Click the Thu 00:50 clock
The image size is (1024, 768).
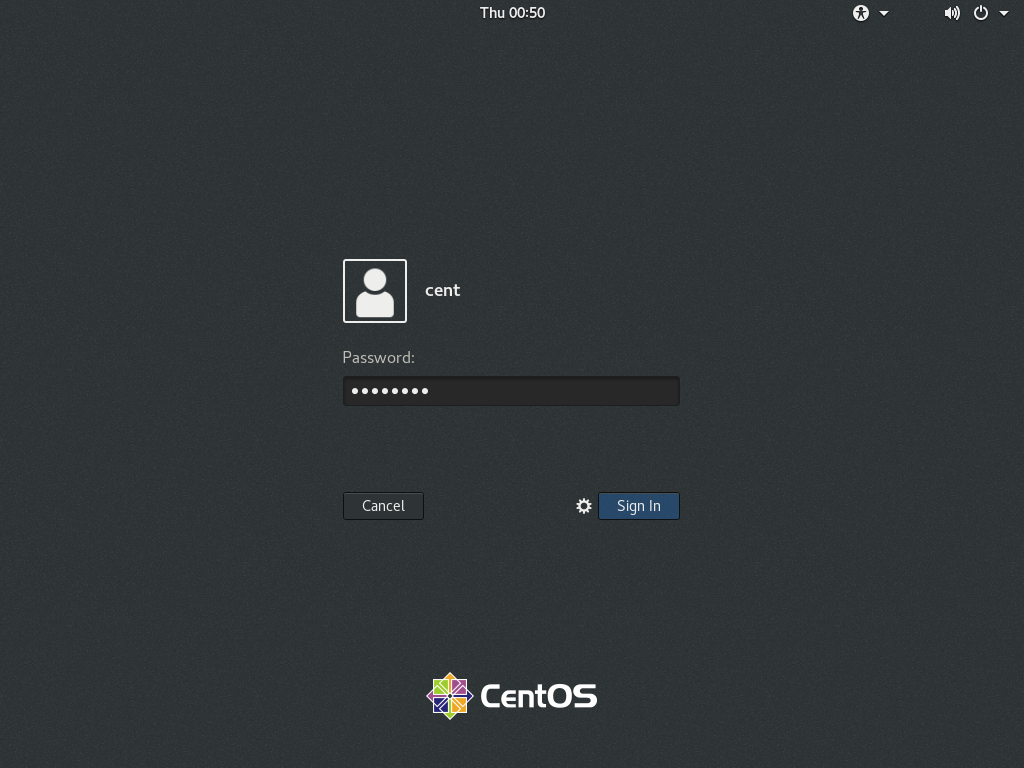(511, 13)
